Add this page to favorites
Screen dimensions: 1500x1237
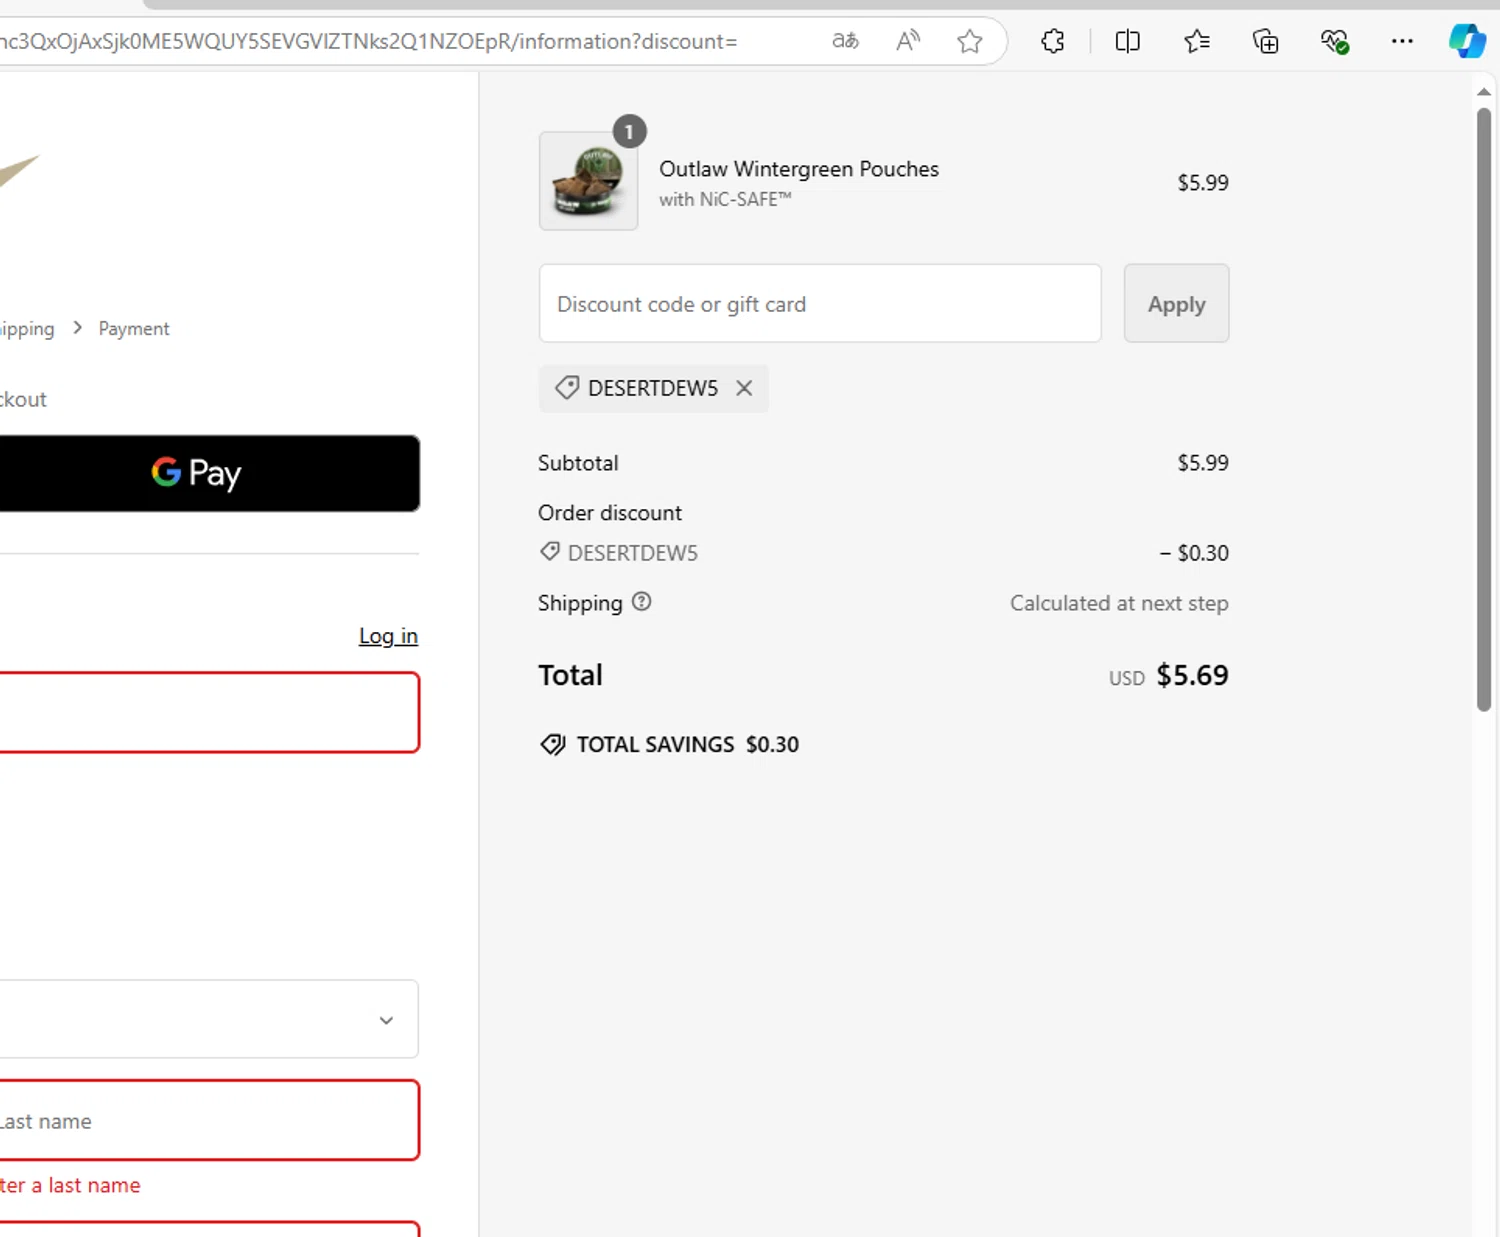click(x=969, y=41)
